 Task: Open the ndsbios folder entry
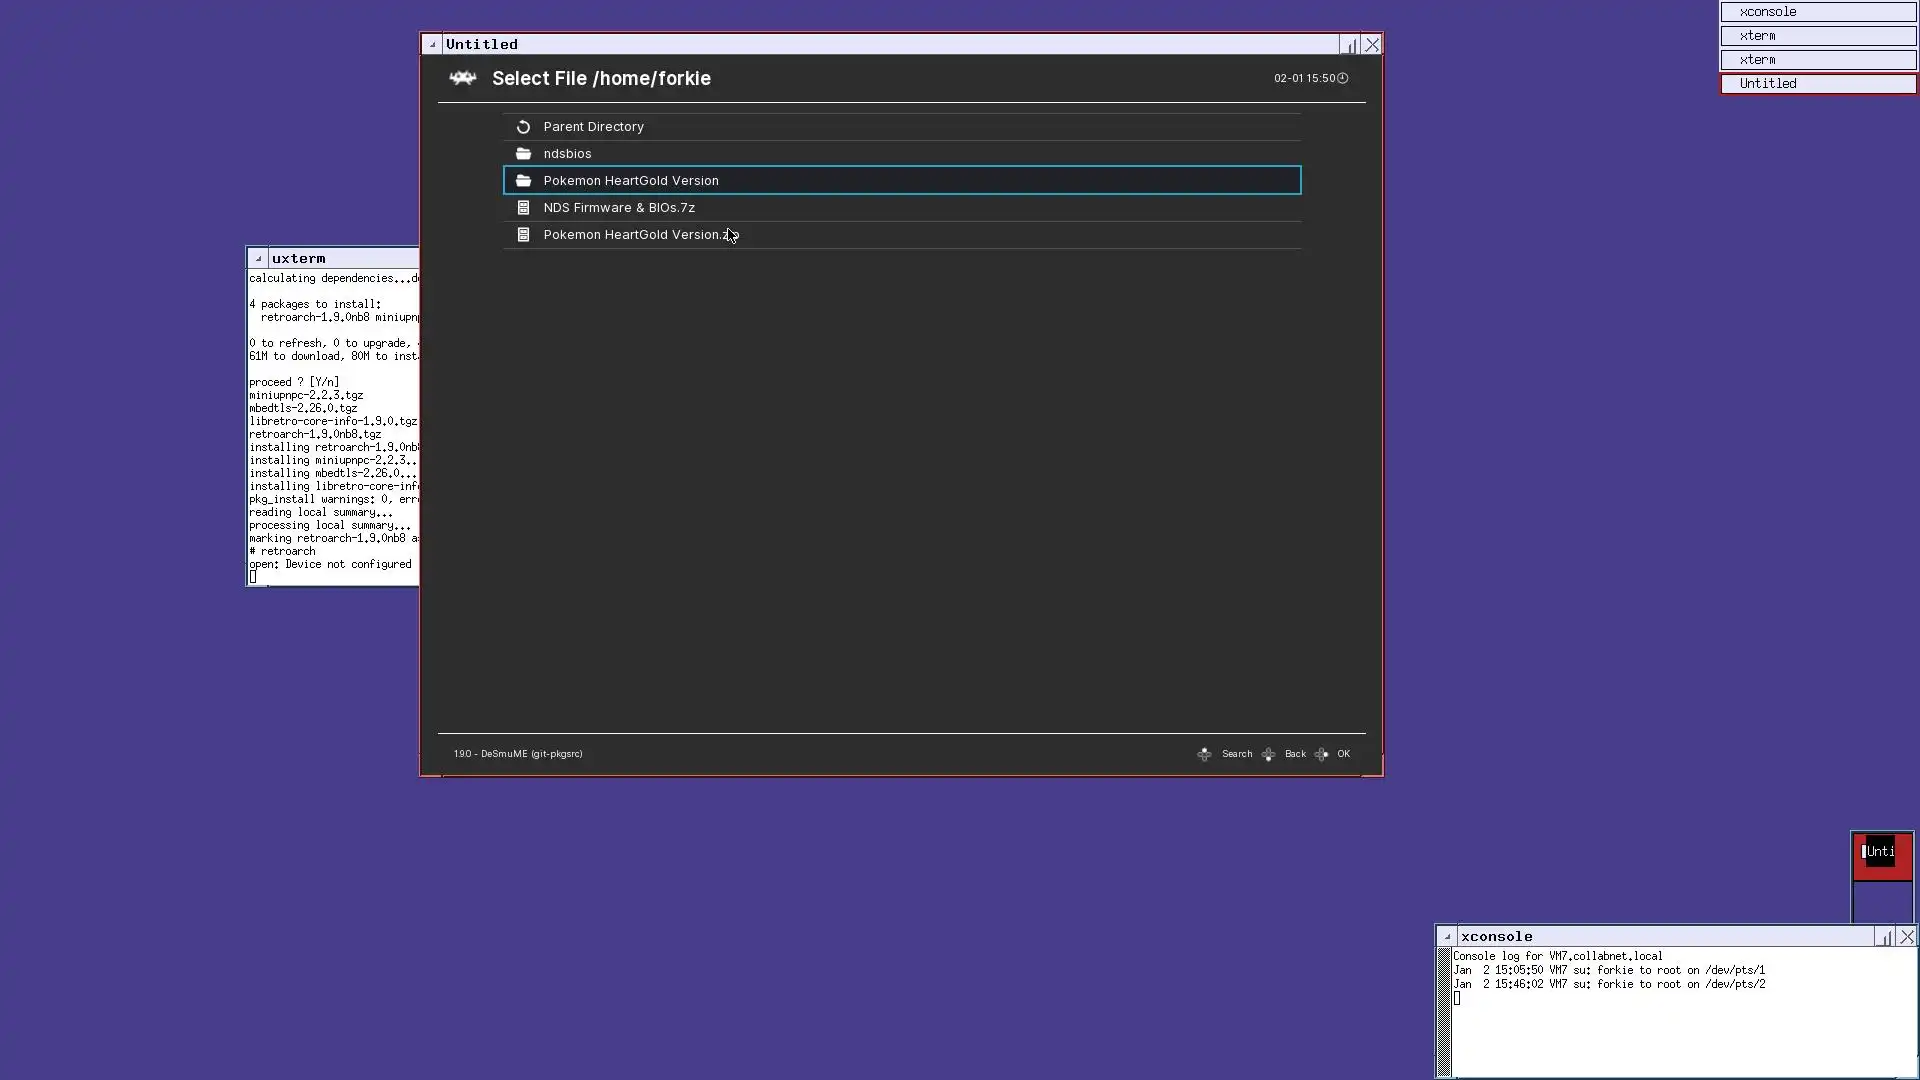tap(567, 154)
